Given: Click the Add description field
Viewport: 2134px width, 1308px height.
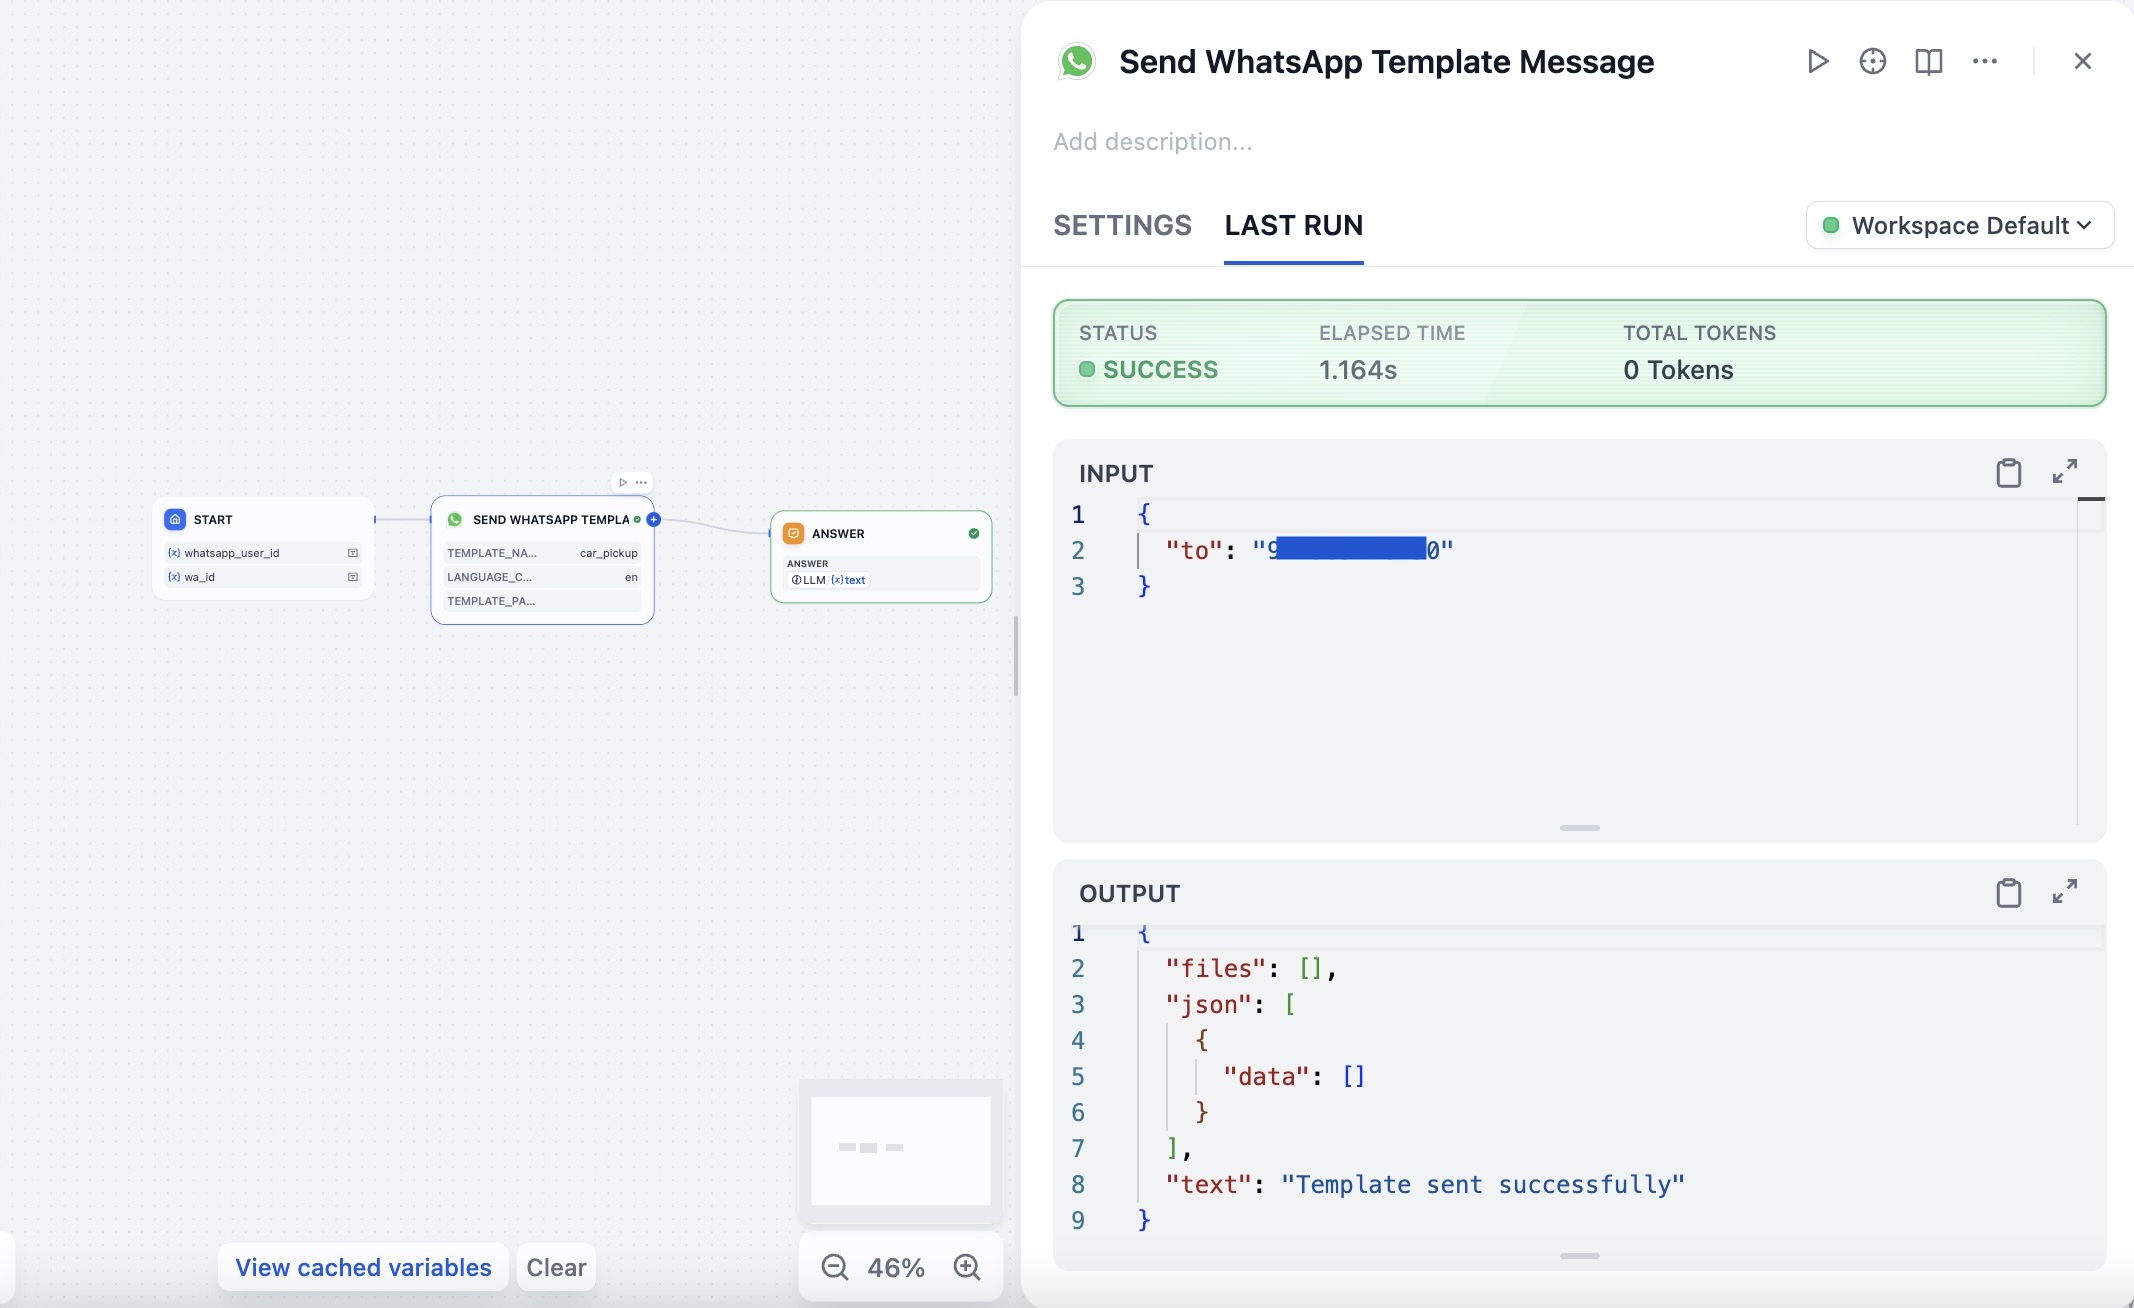Looking at the screenshot, I should (x=1152, y=142).
